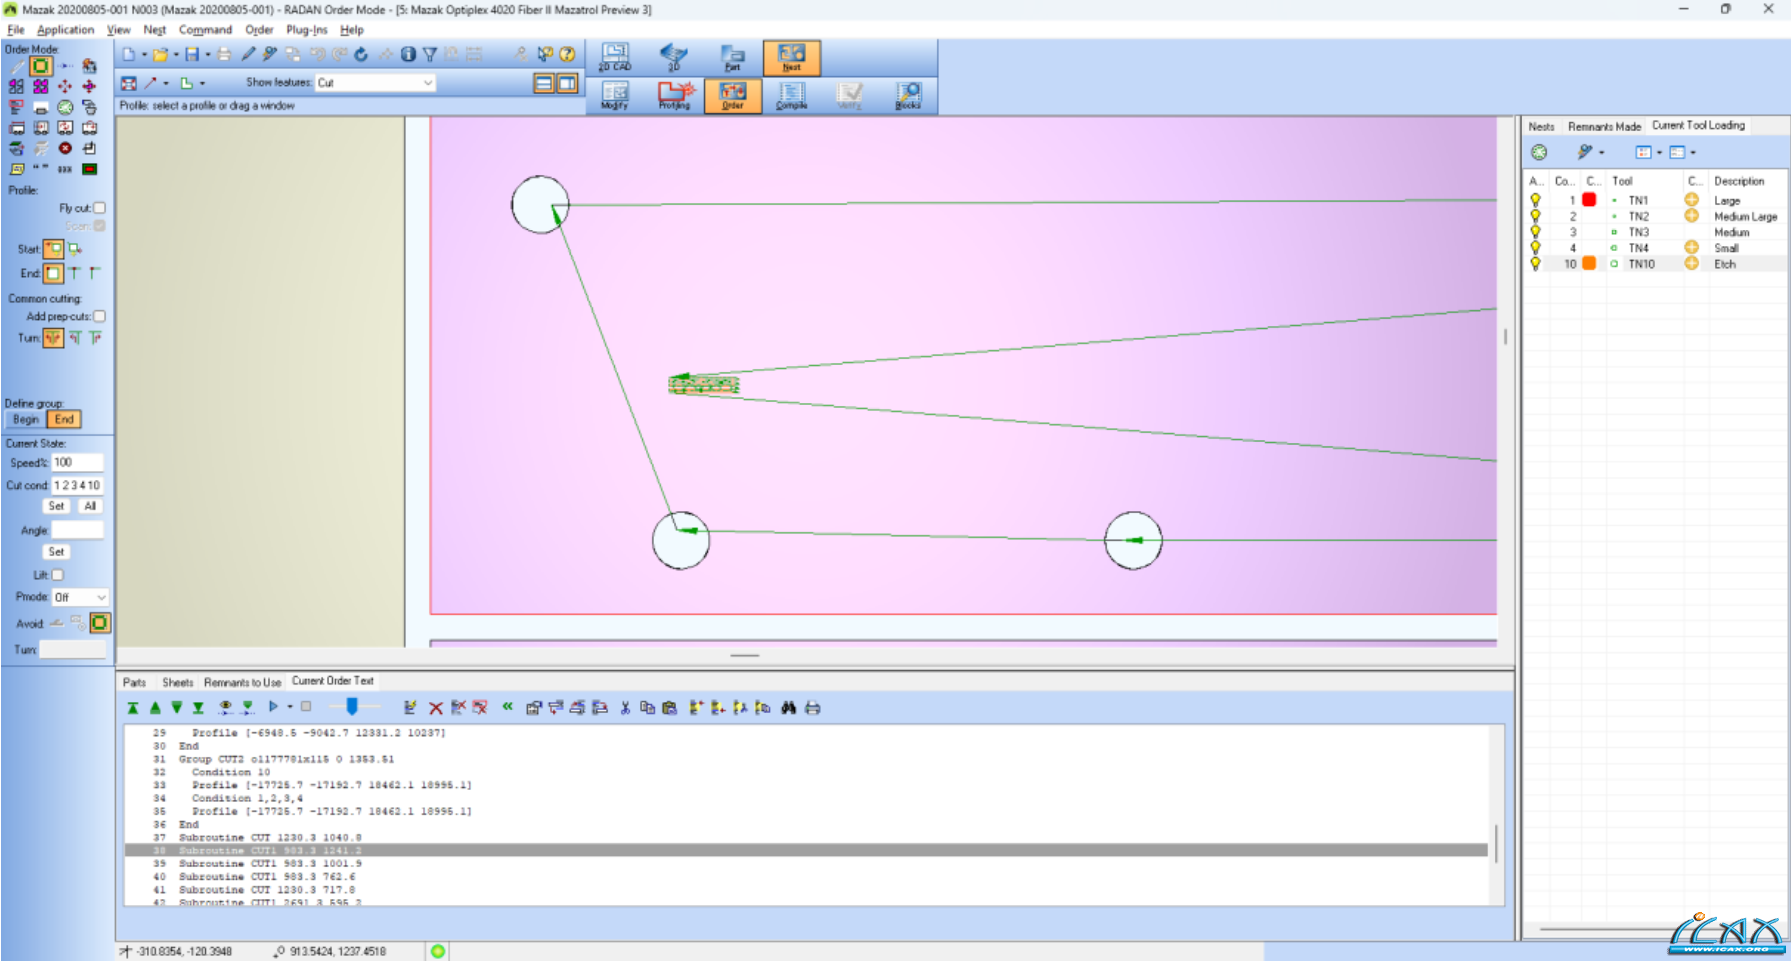1791x961 pixels.
Task: Click the Save disk icon
Action: point(192,54)
